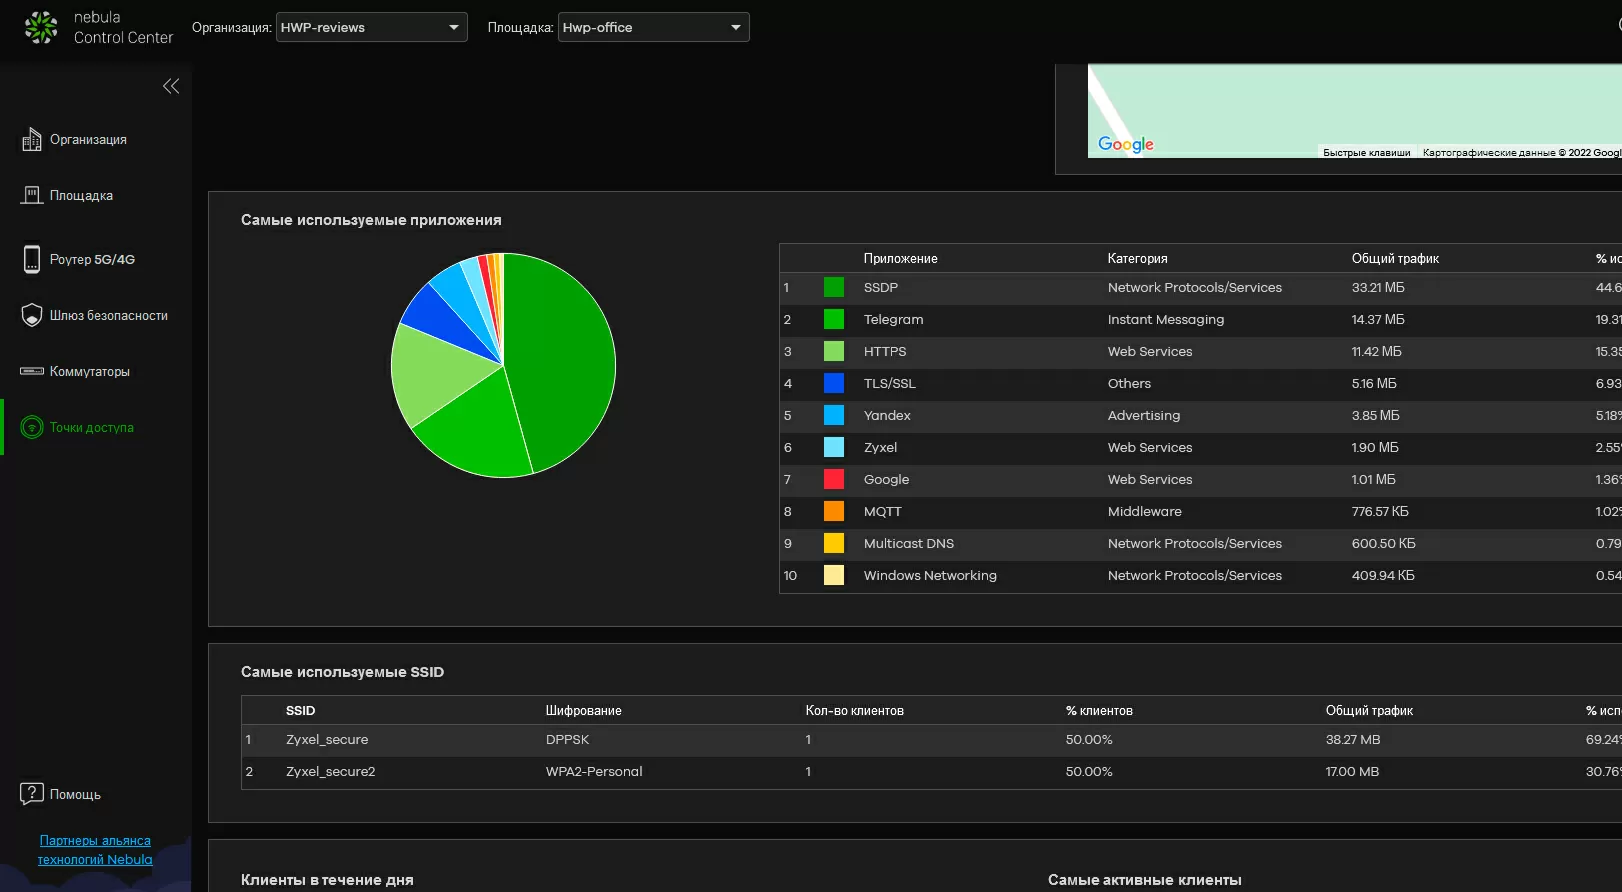Open Шлюз безопасности menu item
1622x892 pixels.
[x=109, y=315]
